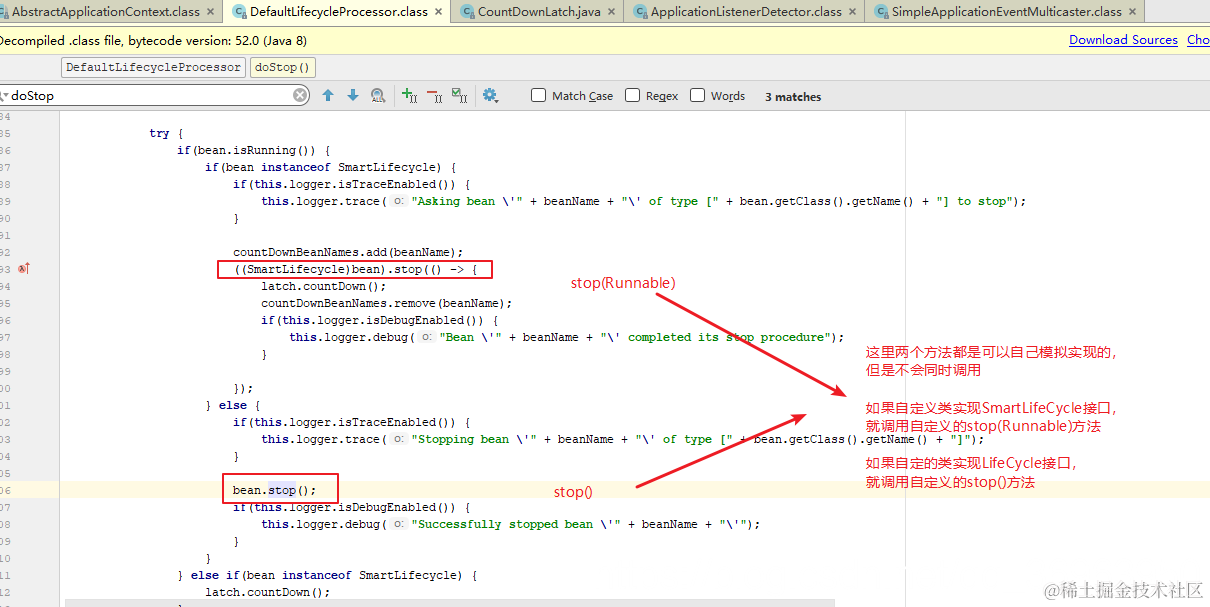Switch to SimpleApplicationEventMulticaster.class tab
The height and width of the screenshot is (607, 1210).
[1006, 12]
